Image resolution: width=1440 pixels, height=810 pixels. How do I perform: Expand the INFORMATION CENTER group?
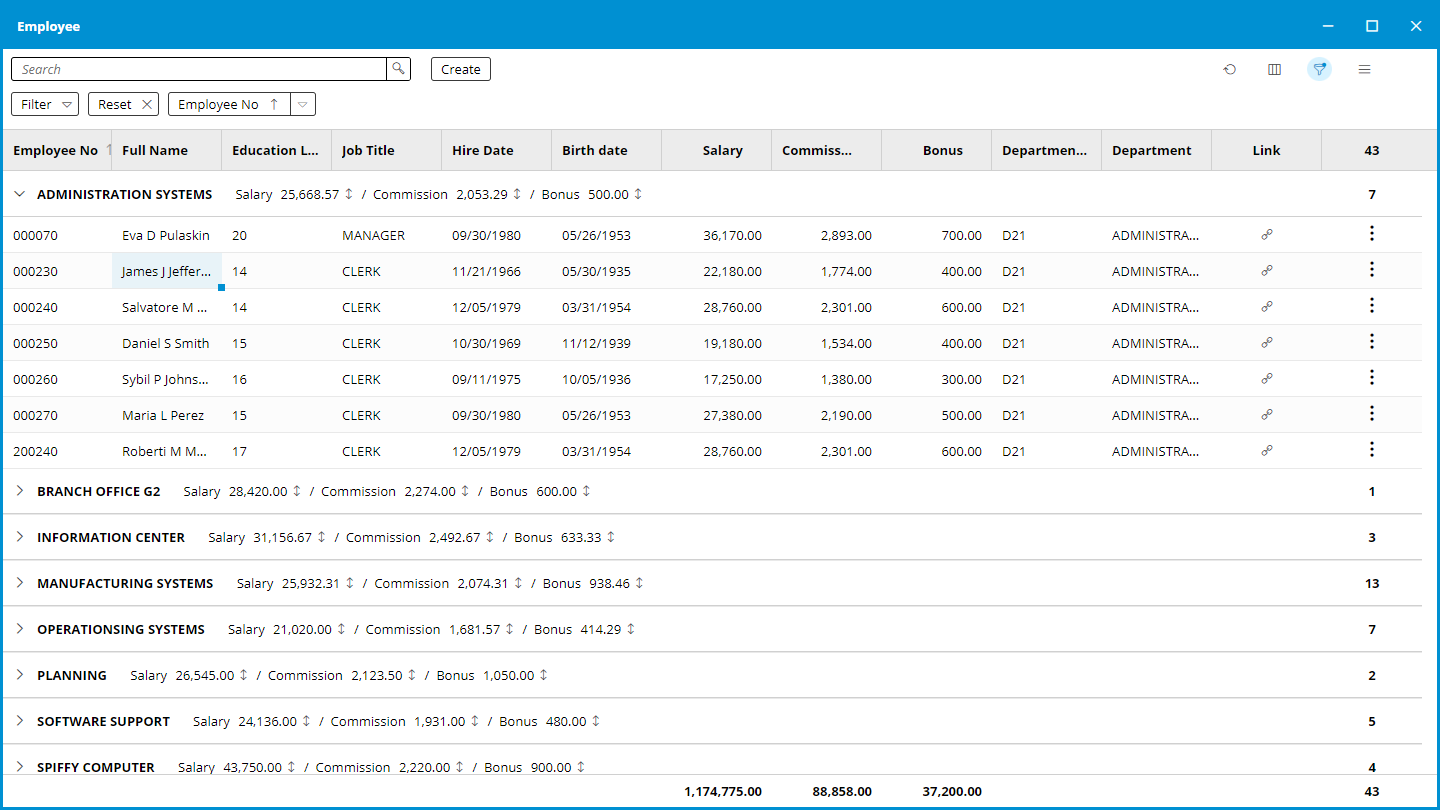point(19,537)
